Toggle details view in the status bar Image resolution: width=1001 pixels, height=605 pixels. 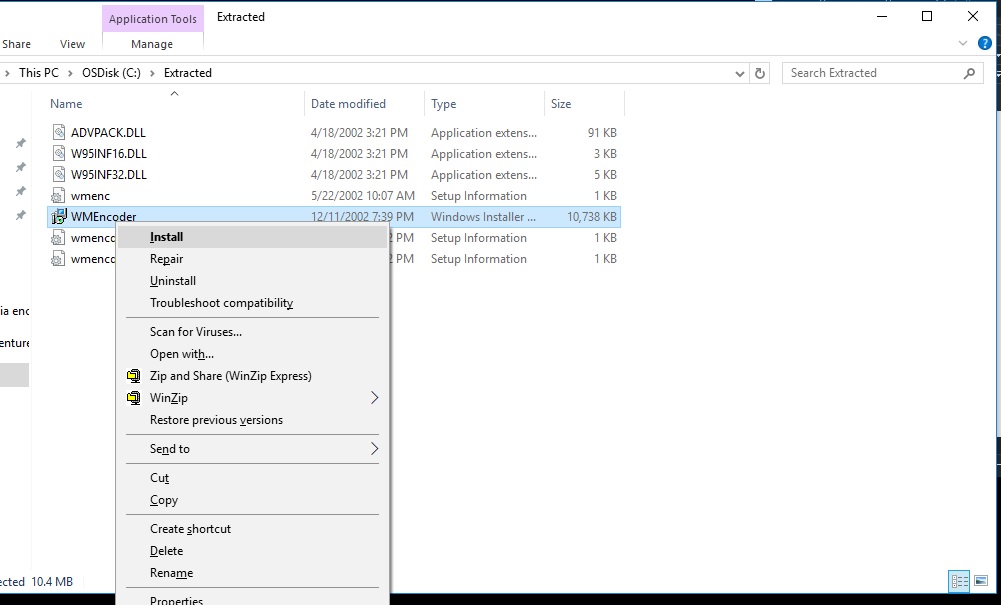959,581
